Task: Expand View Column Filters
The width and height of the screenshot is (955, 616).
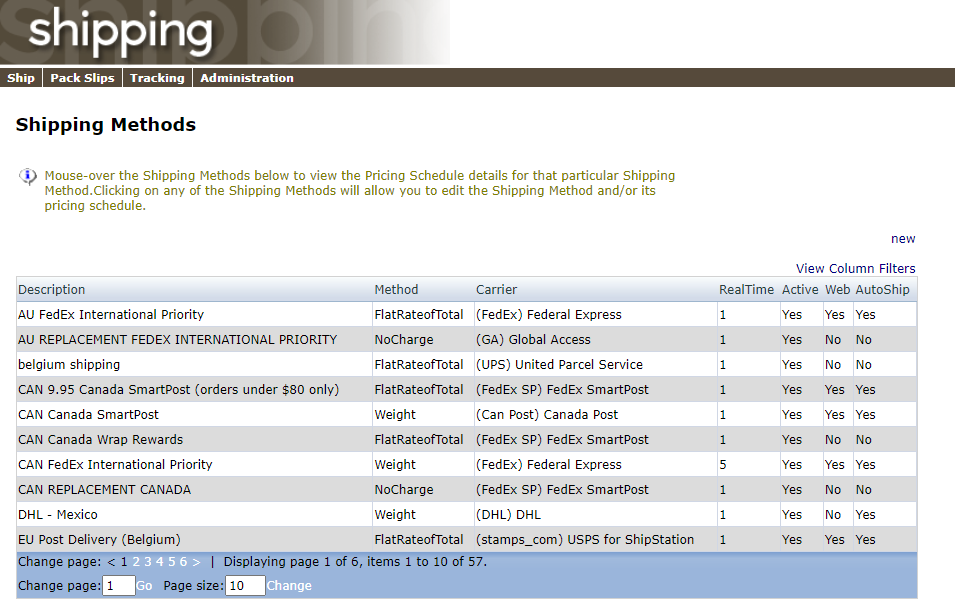Action: 855,269
